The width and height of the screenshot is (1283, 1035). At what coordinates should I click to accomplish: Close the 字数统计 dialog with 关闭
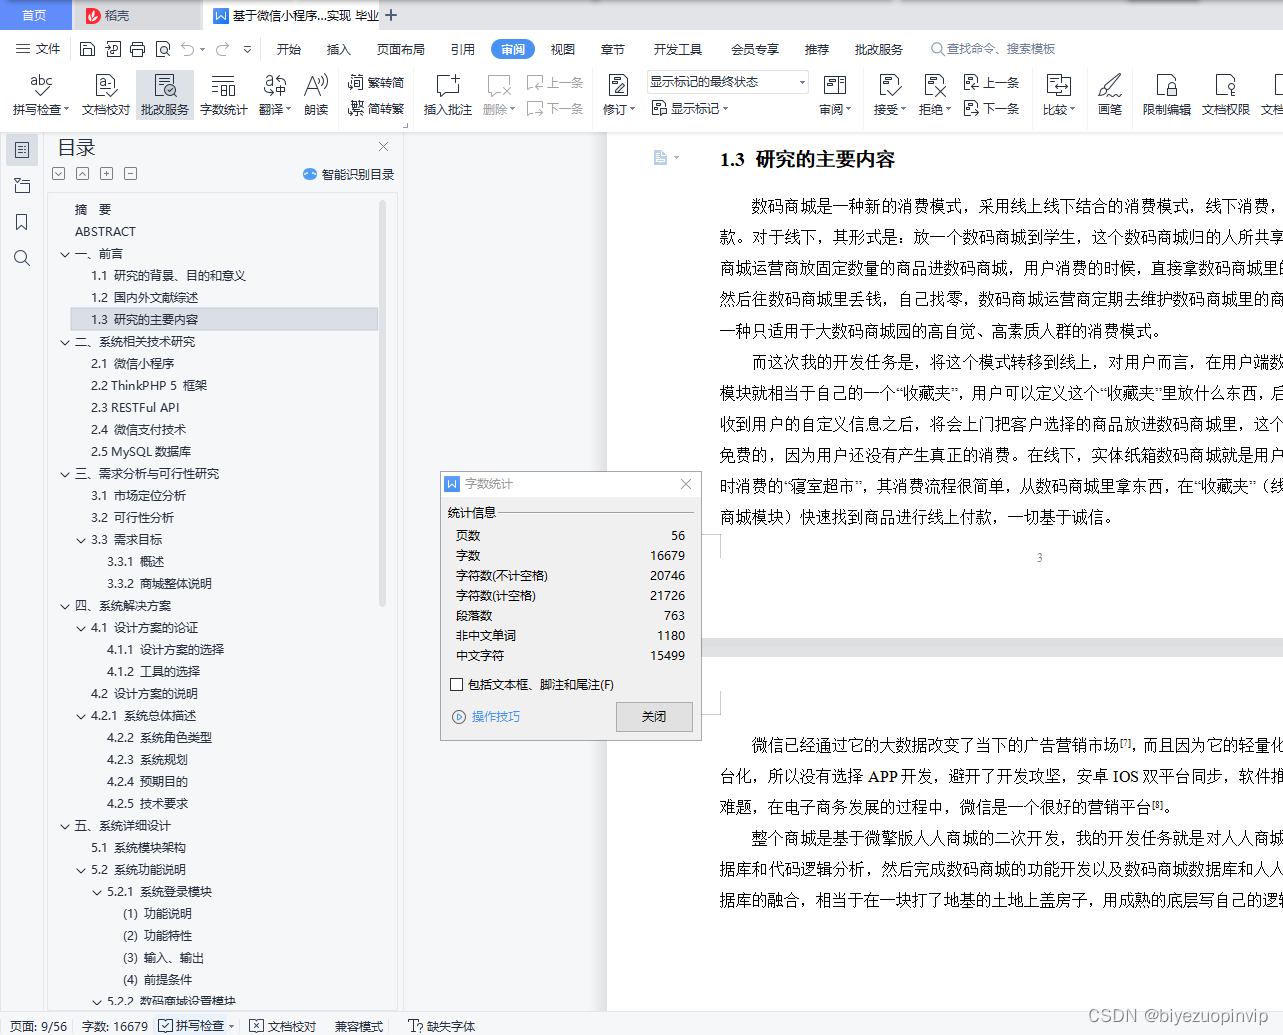coord(654,716)
